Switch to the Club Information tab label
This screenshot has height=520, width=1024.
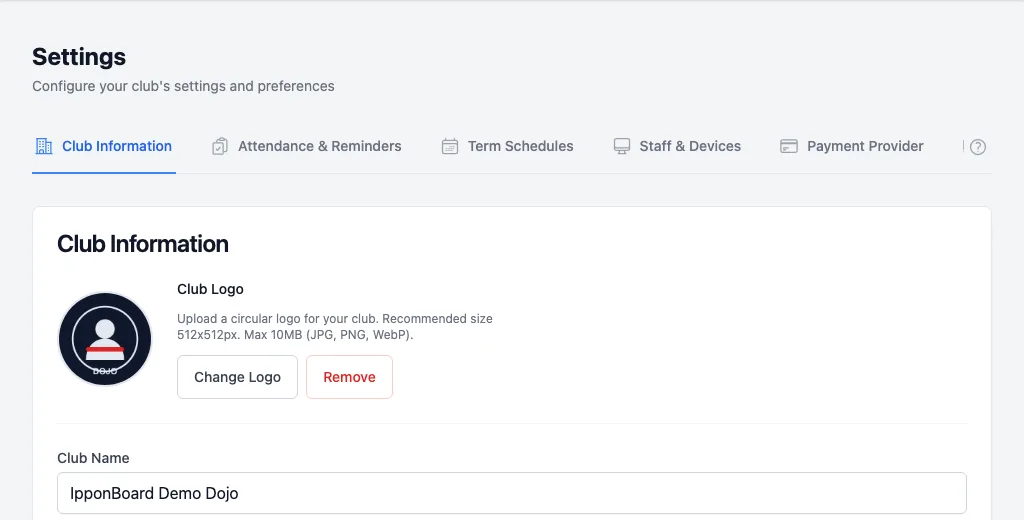pyautogui.click(x=117, y=146)
